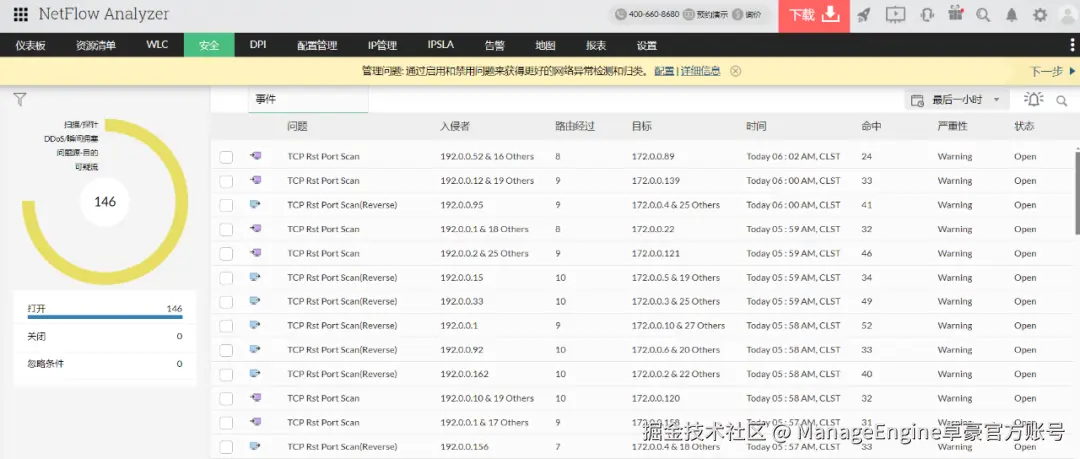Image resolution: width=1080 pixels, height=459 pixels.
Task: Open the DPI menu
Action: 258,45
